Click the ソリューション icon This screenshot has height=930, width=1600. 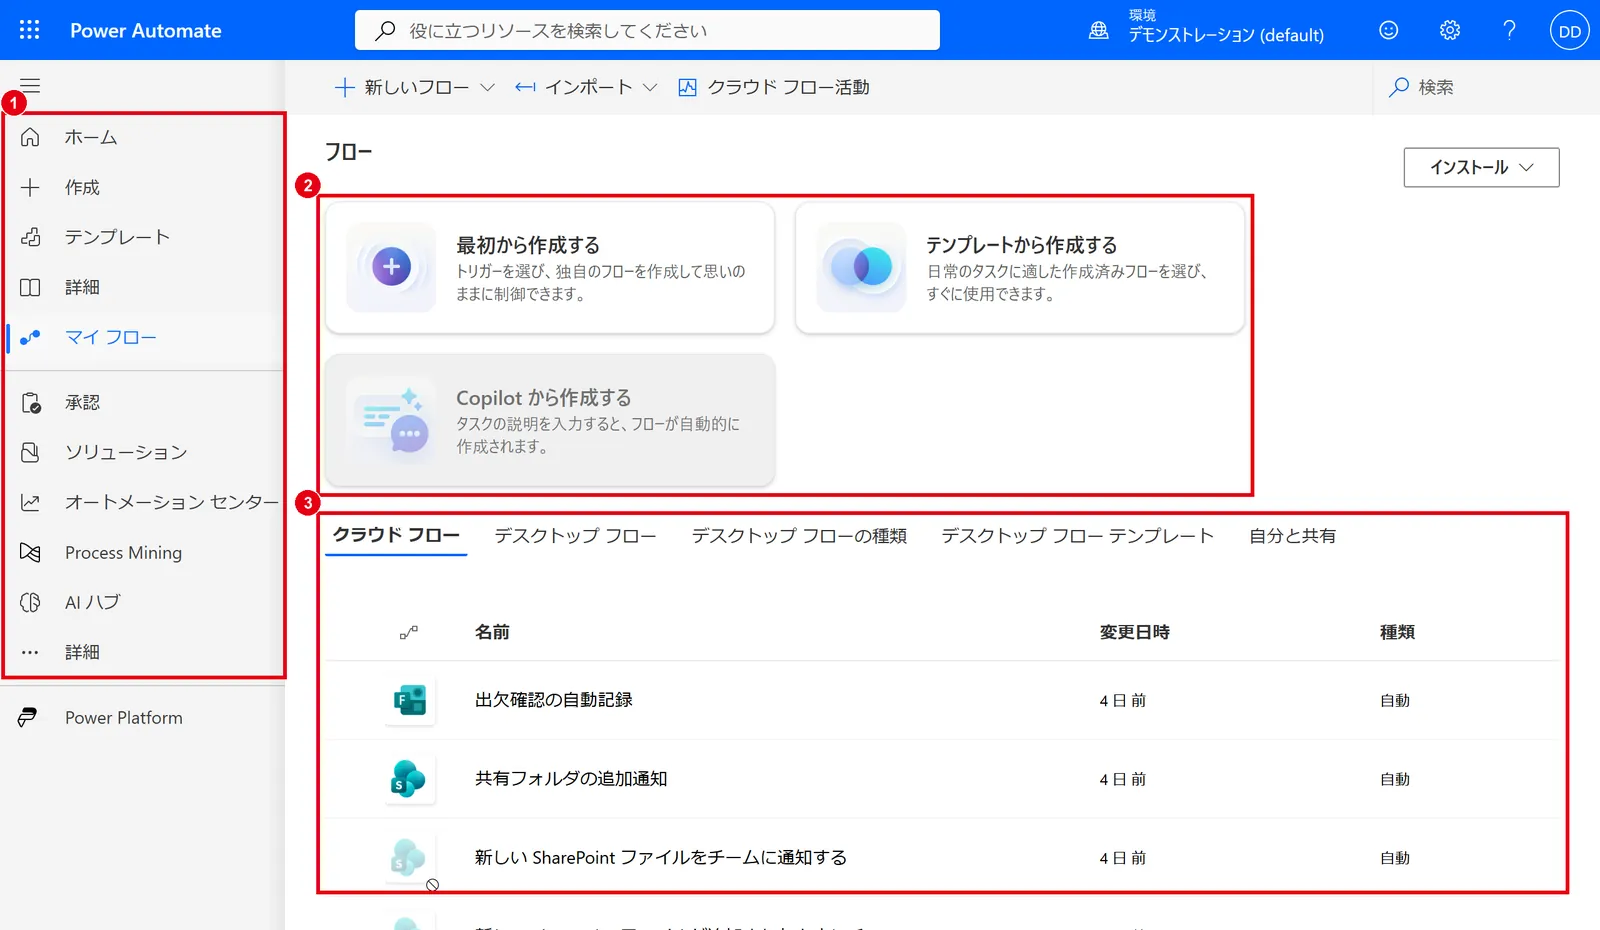tap(30, 452)
